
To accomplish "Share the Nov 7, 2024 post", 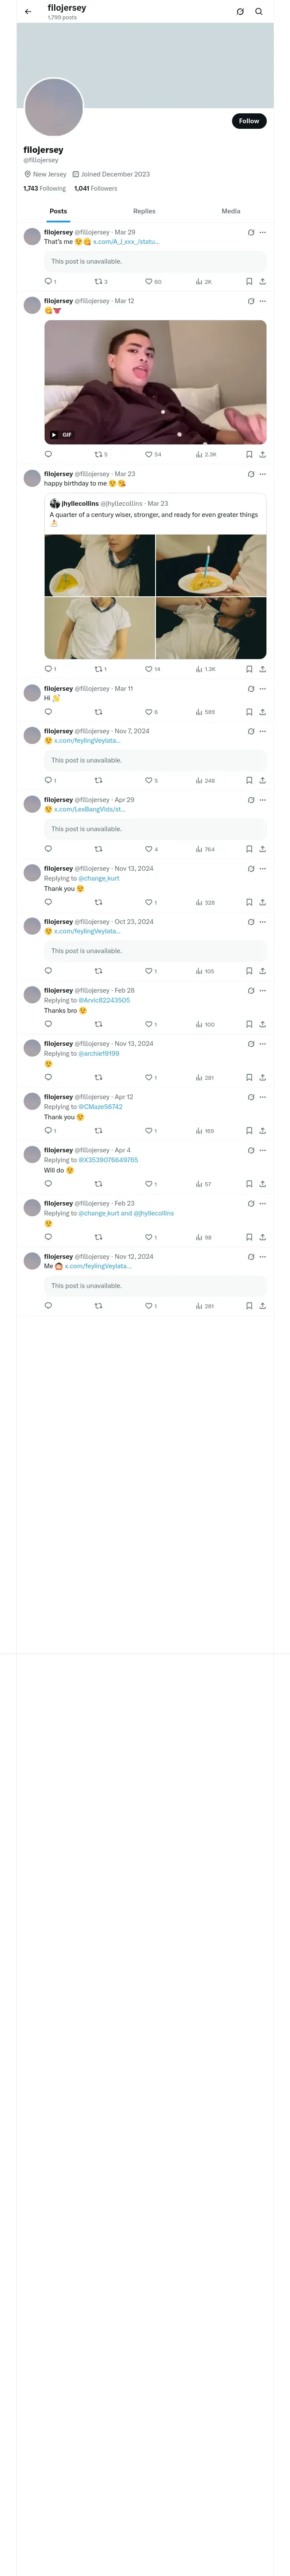I will (x=262, y=780).
